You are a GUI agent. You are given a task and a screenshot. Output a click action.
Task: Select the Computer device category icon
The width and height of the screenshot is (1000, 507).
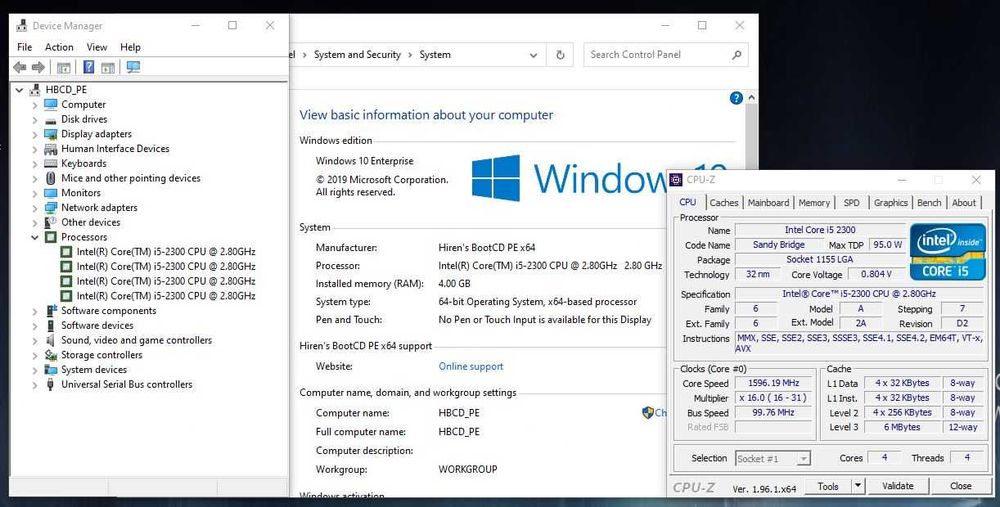click(x=50, y=104)
